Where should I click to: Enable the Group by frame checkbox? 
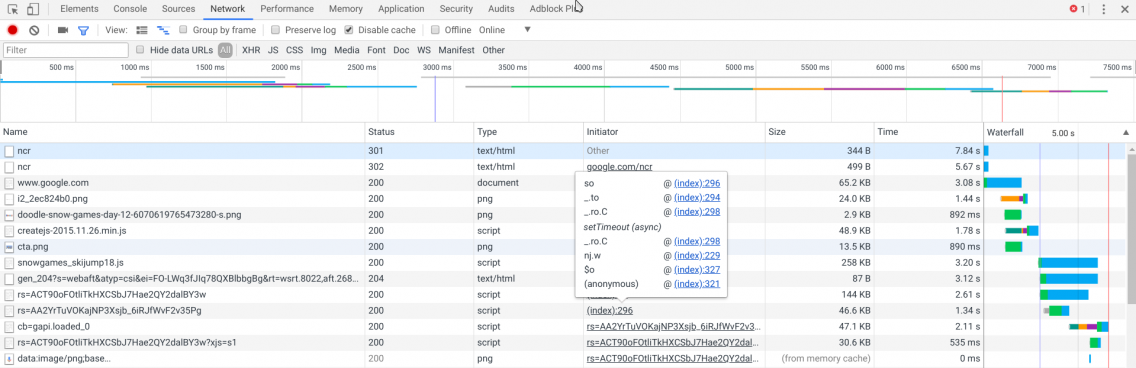click(x=183, y=30)
